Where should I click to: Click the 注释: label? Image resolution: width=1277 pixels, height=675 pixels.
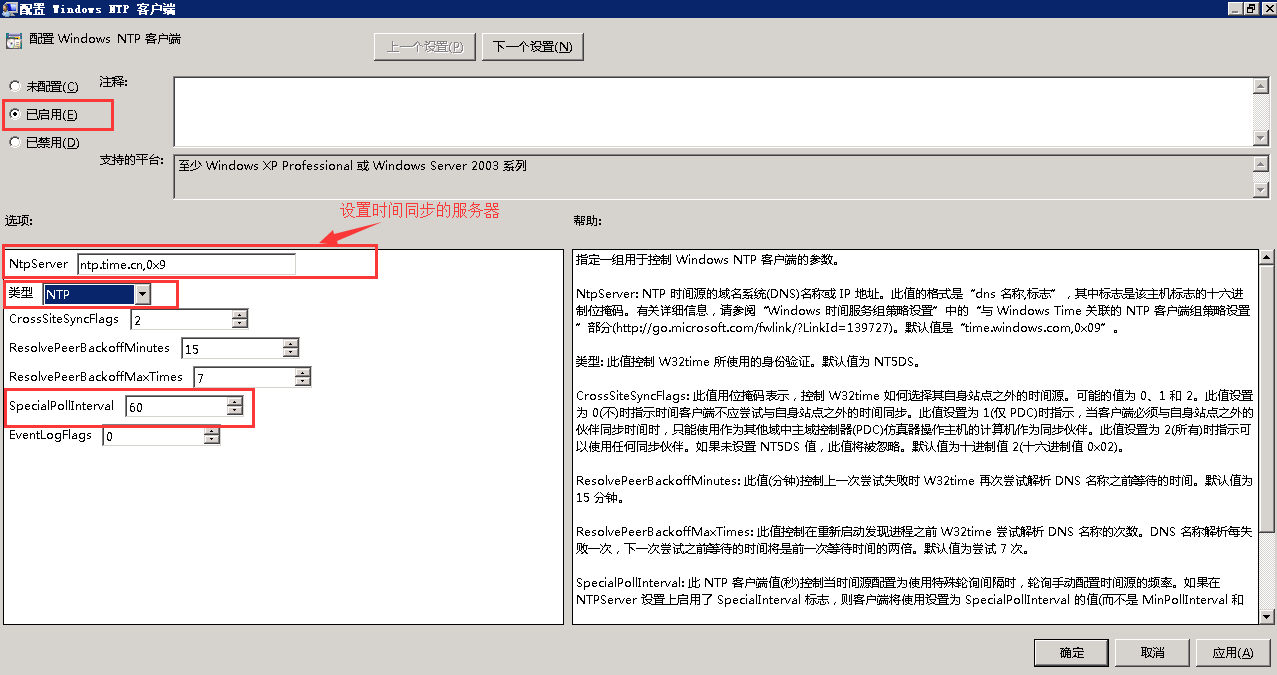pyautogui.click(x=114, y=81)
